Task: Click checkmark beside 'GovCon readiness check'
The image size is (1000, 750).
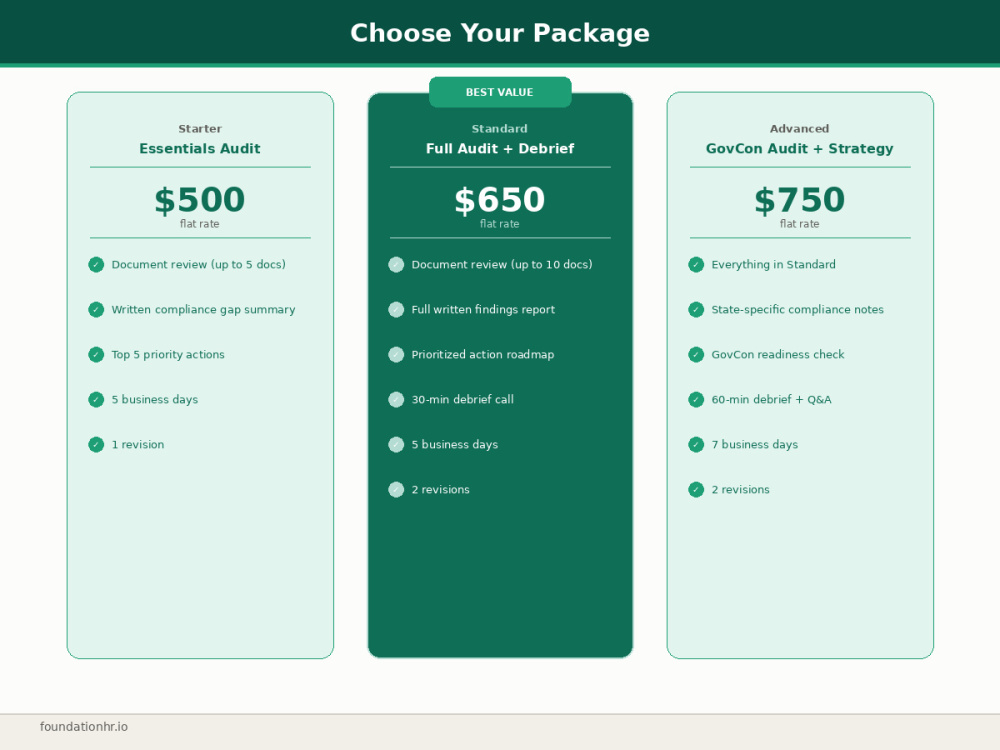Action: point(696,355)
